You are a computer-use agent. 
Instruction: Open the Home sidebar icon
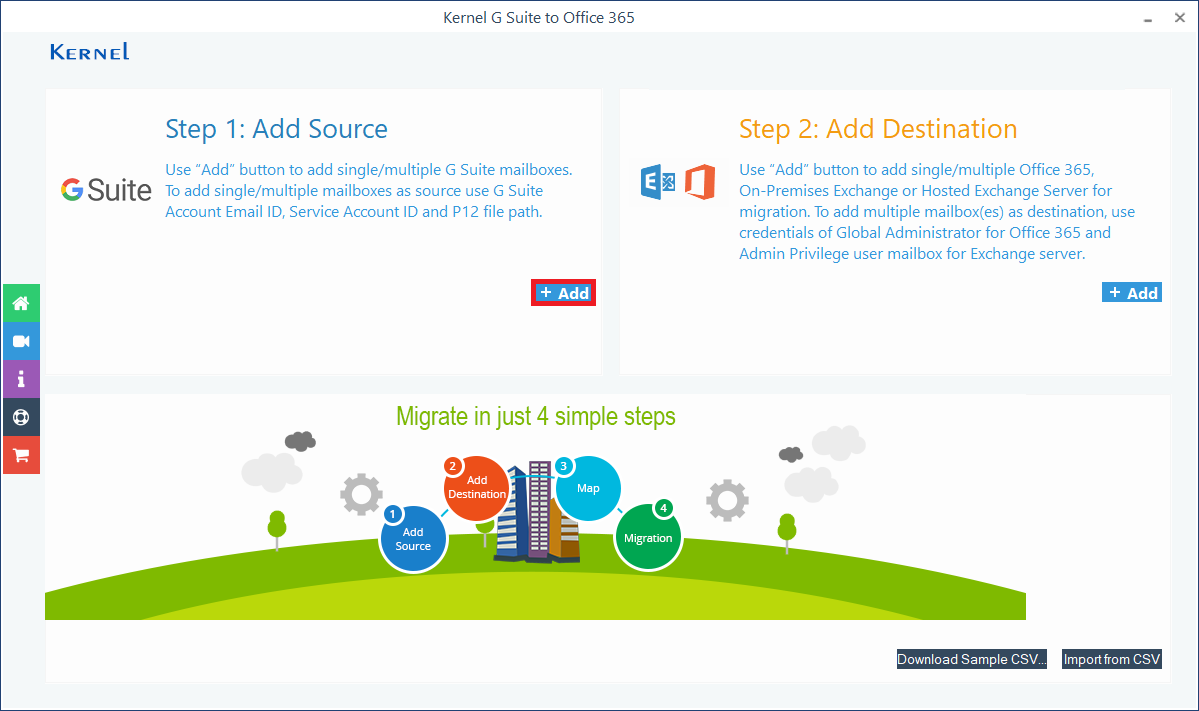coord(21,303)
